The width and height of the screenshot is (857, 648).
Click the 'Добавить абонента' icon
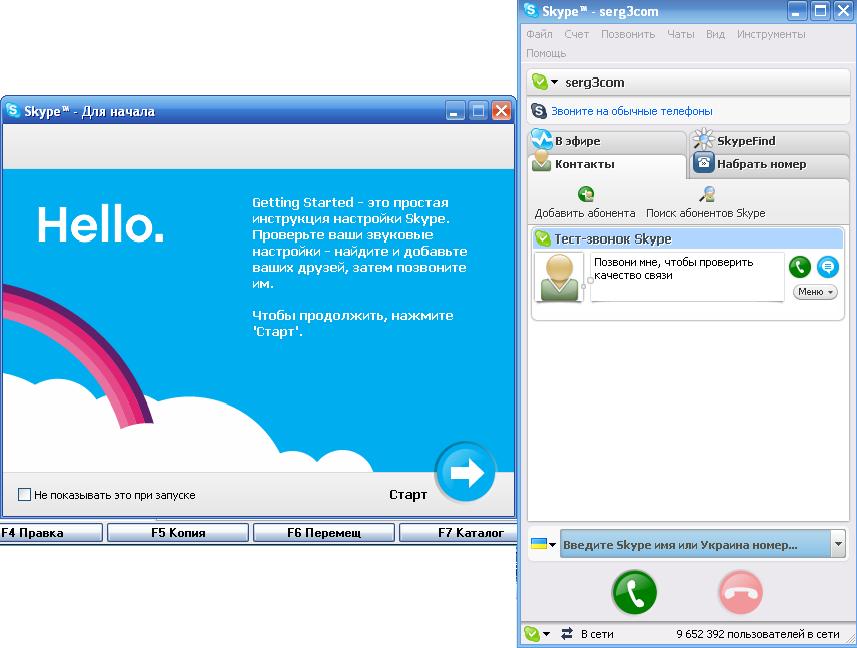pyautogui.click(x=586, y=194)
